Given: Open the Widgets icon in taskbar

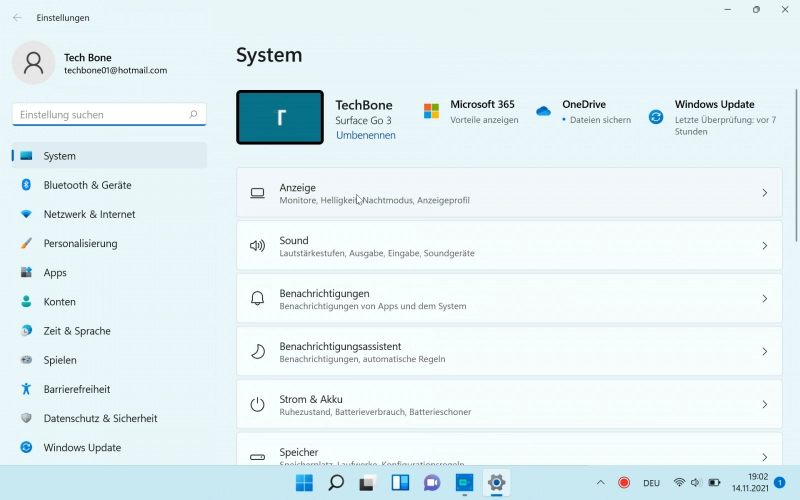Looking at the screenshot, I should [400, 482].
